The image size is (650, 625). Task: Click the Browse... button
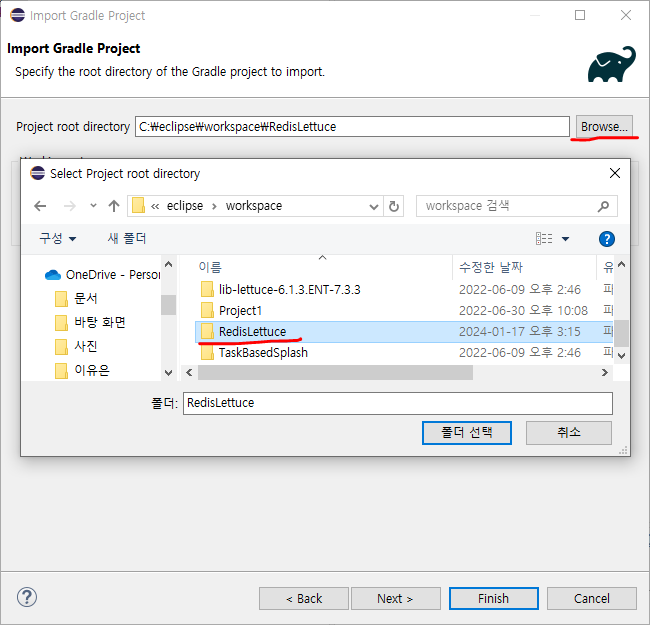(604, 126)
